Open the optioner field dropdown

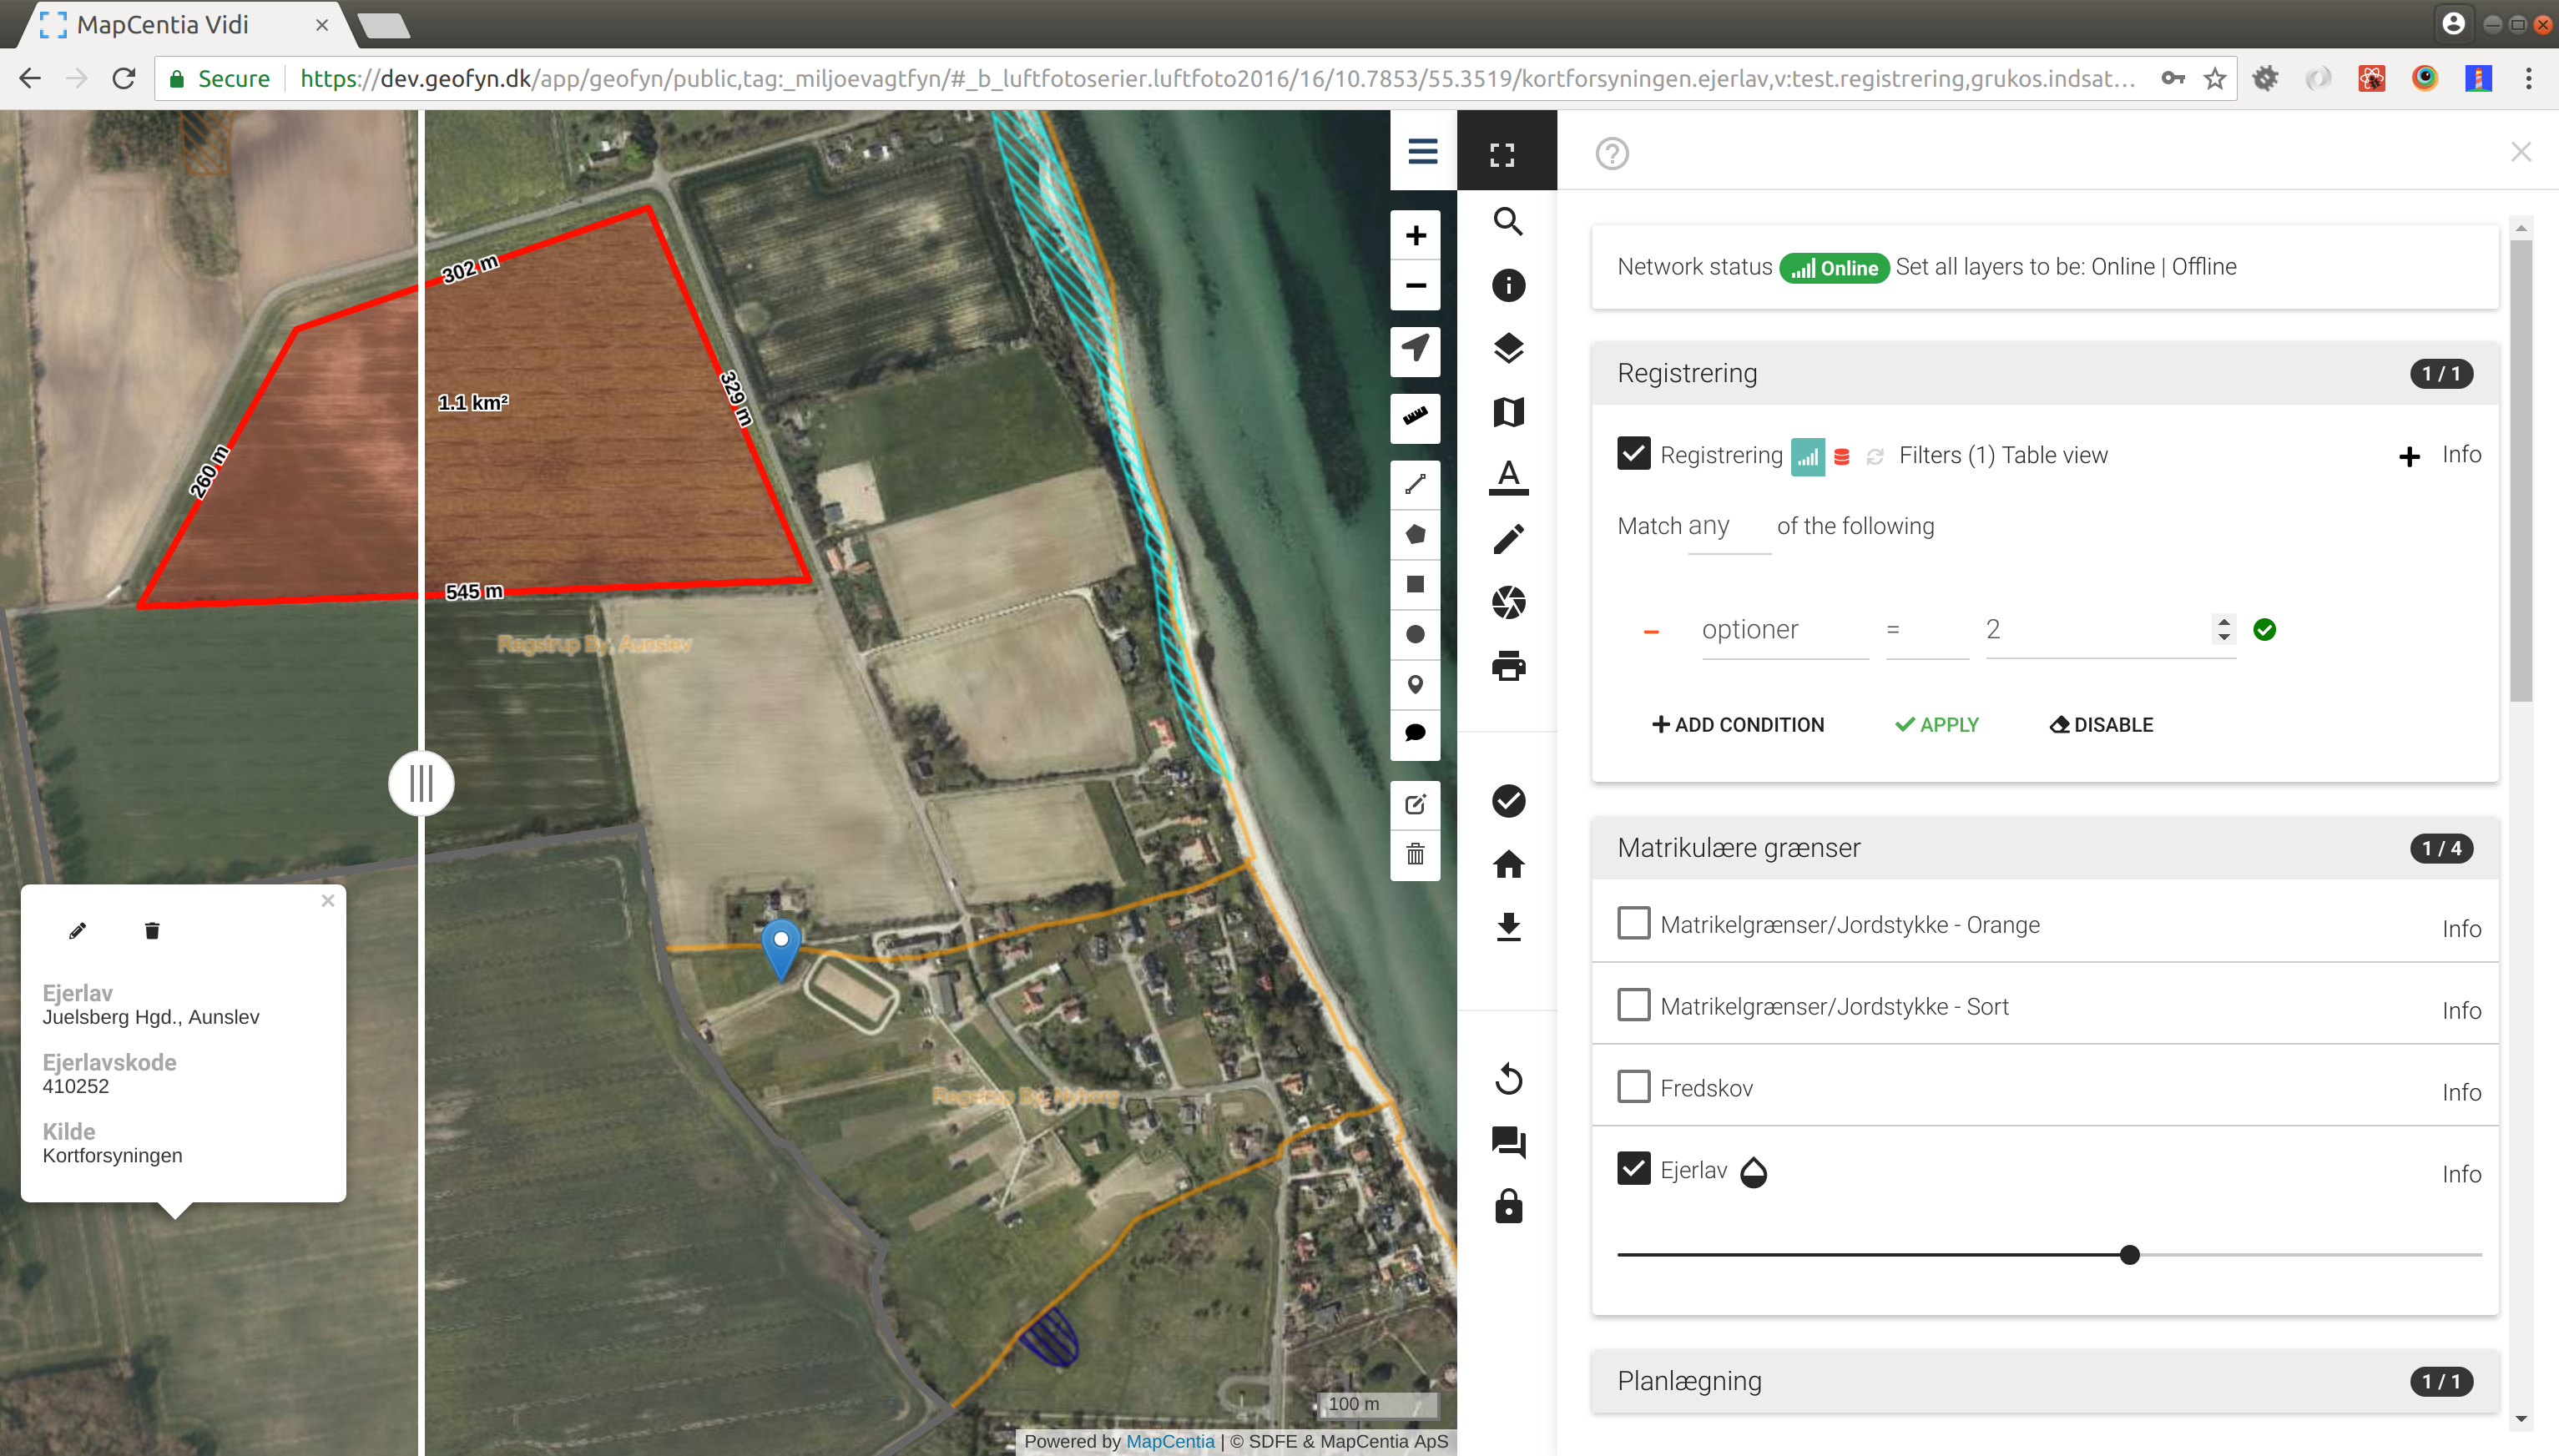[x=1784, y=630]
